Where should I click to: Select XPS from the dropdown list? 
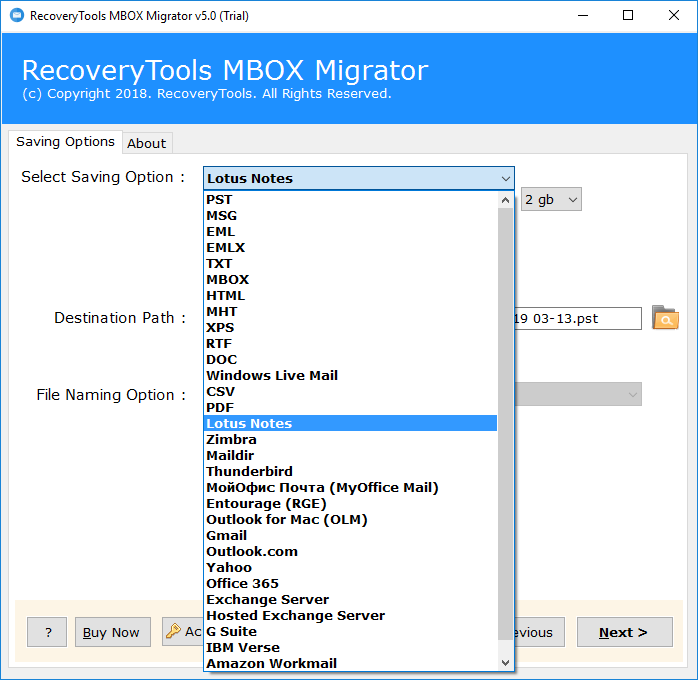coord(351,328)
